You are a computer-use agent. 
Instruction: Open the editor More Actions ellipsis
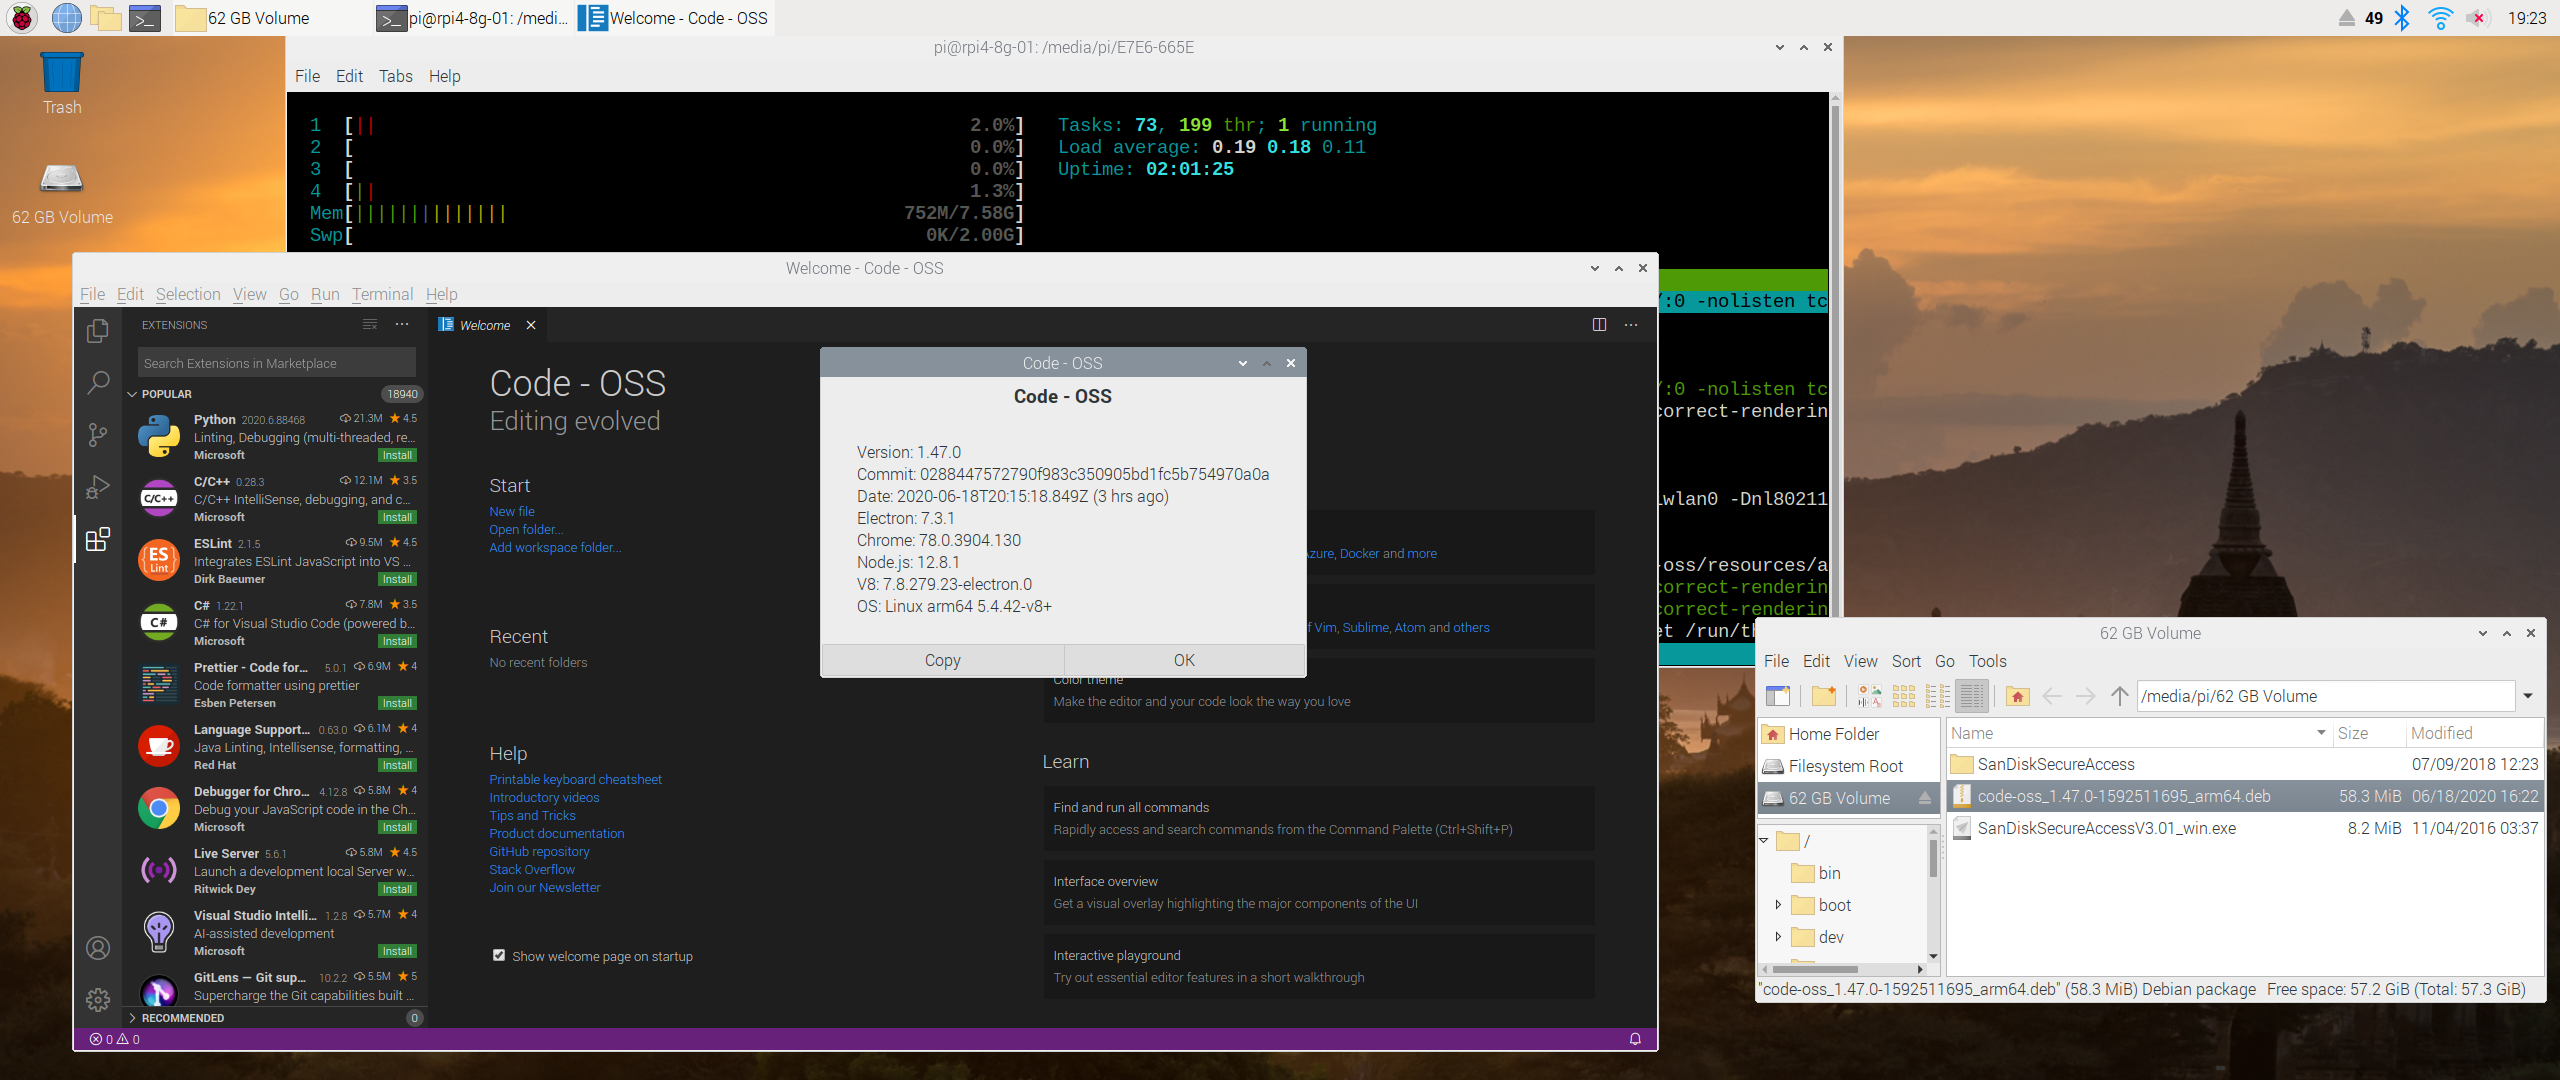pyautogui.click(x=1631, y=325)
